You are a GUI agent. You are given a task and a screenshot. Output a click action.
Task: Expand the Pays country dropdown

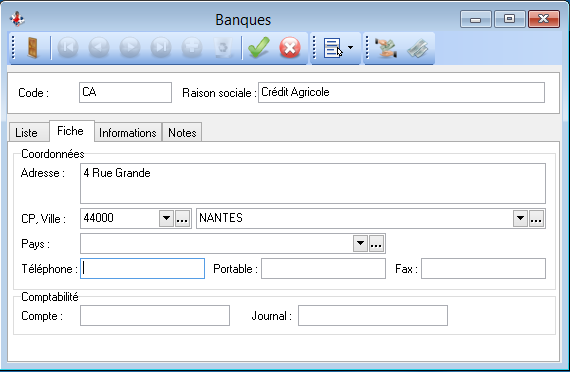click(360, 244)
